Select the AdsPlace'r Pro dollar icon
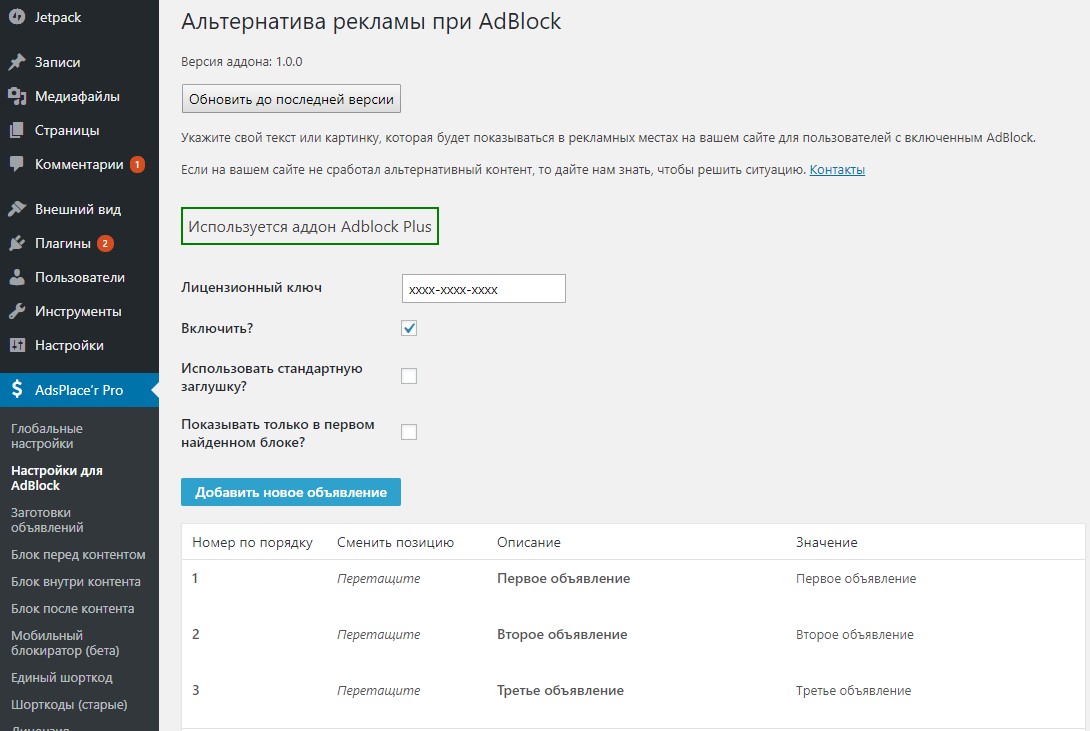 pyautogui.click(x=18, y=390)
